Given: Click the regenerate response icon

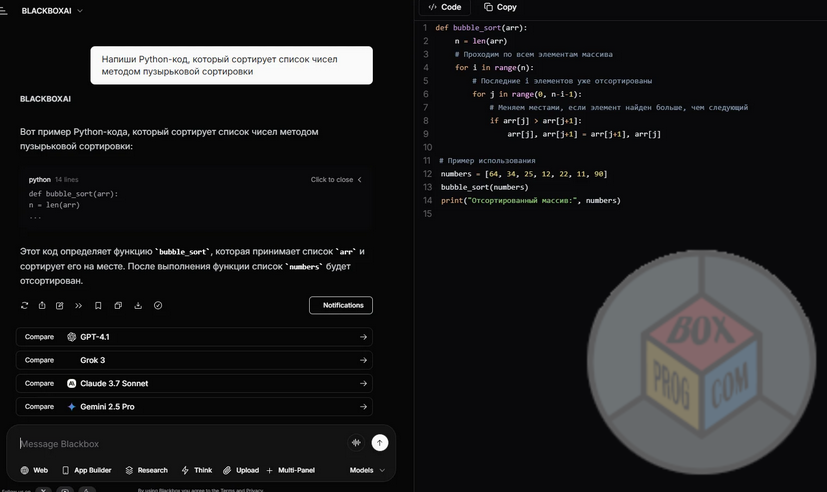Looking at the screenshot, I should tap(25, 306).
